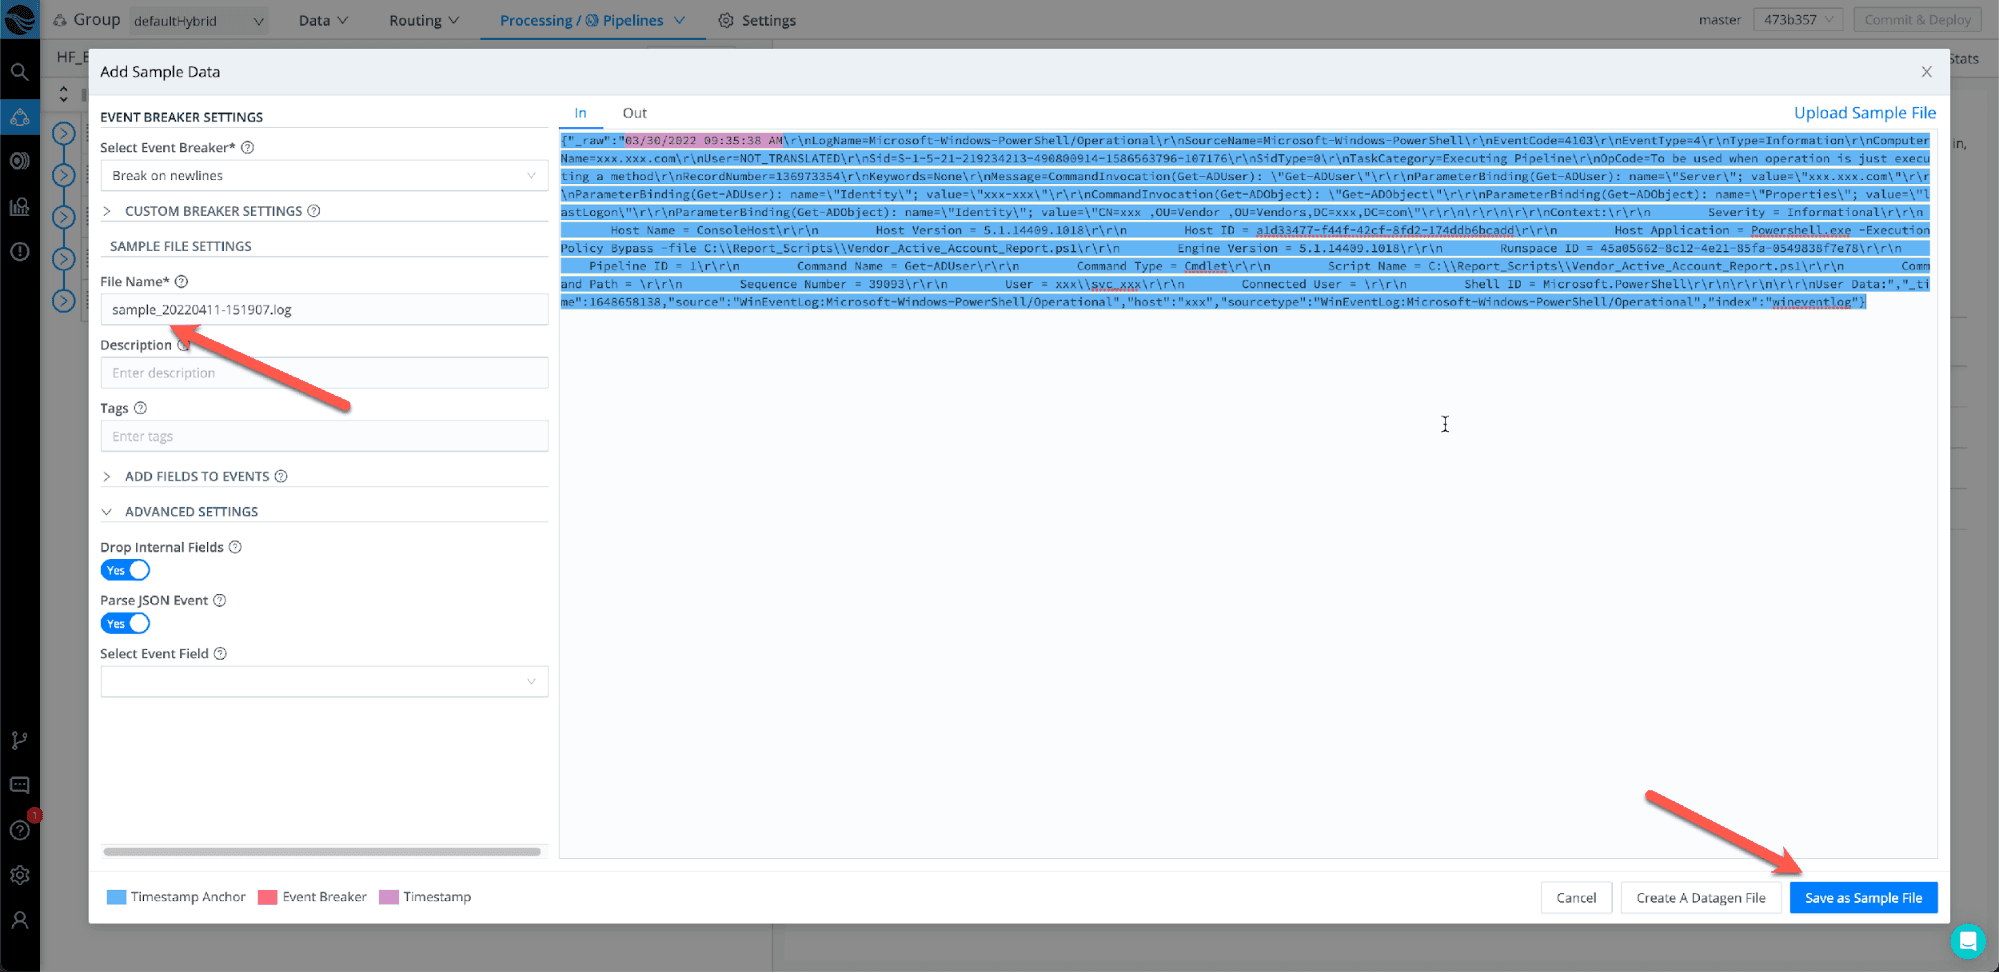The width and height of the screenshot is (1999, 973).
Task: Open the Break on newlines dropdown
Action: 324,176
